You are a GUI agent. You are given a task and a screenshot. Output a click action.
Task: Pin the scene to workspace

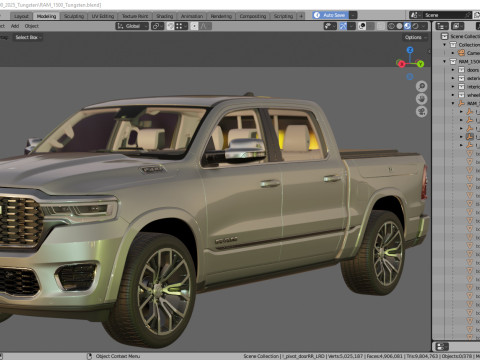[468, 15]
